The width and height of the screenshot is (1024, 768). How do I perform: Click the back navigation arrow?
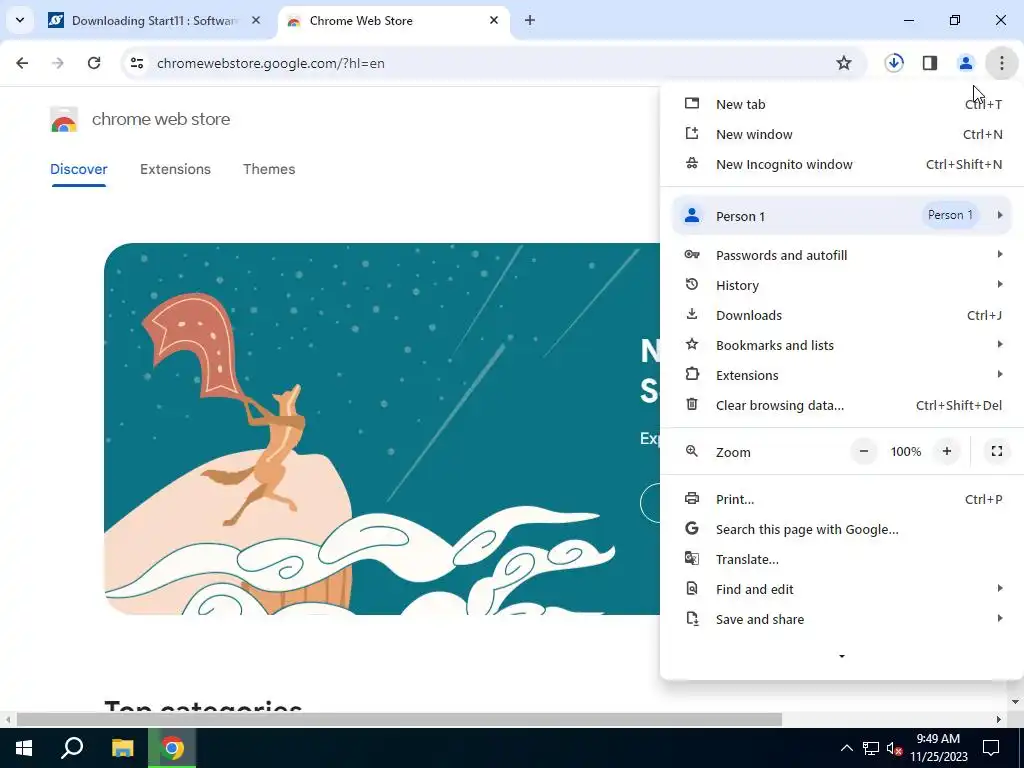(x=22, y=63)
